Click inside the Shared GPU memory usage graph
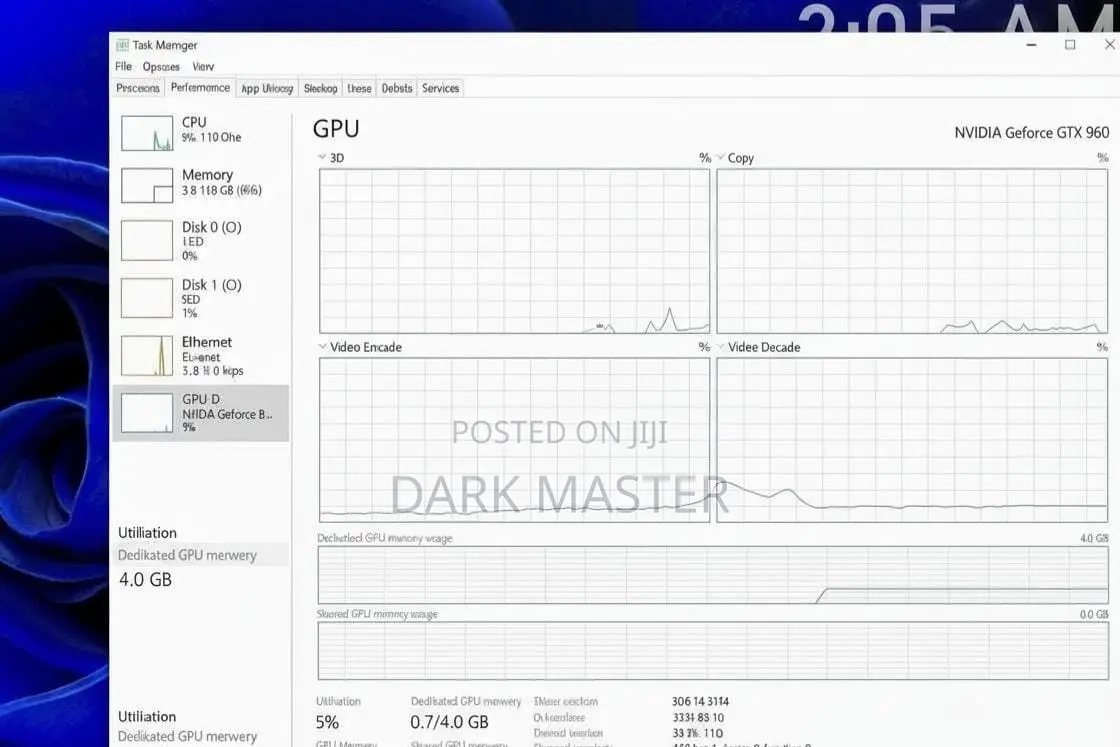The width and height of the screenshot is (1120, 747). tap(713, 651)
